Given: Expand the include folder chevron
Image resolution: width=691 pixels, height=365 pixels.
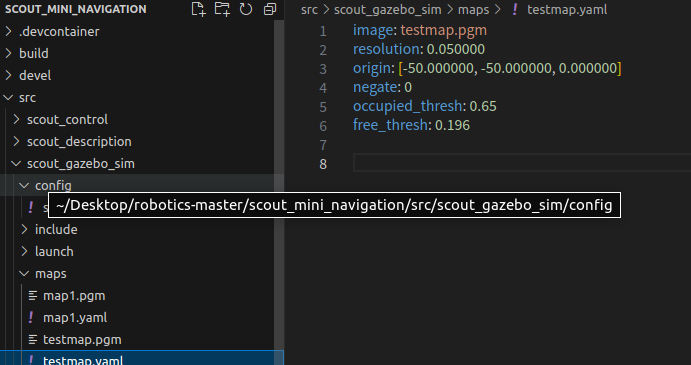Looking at the screenshot, I should 24,229.
